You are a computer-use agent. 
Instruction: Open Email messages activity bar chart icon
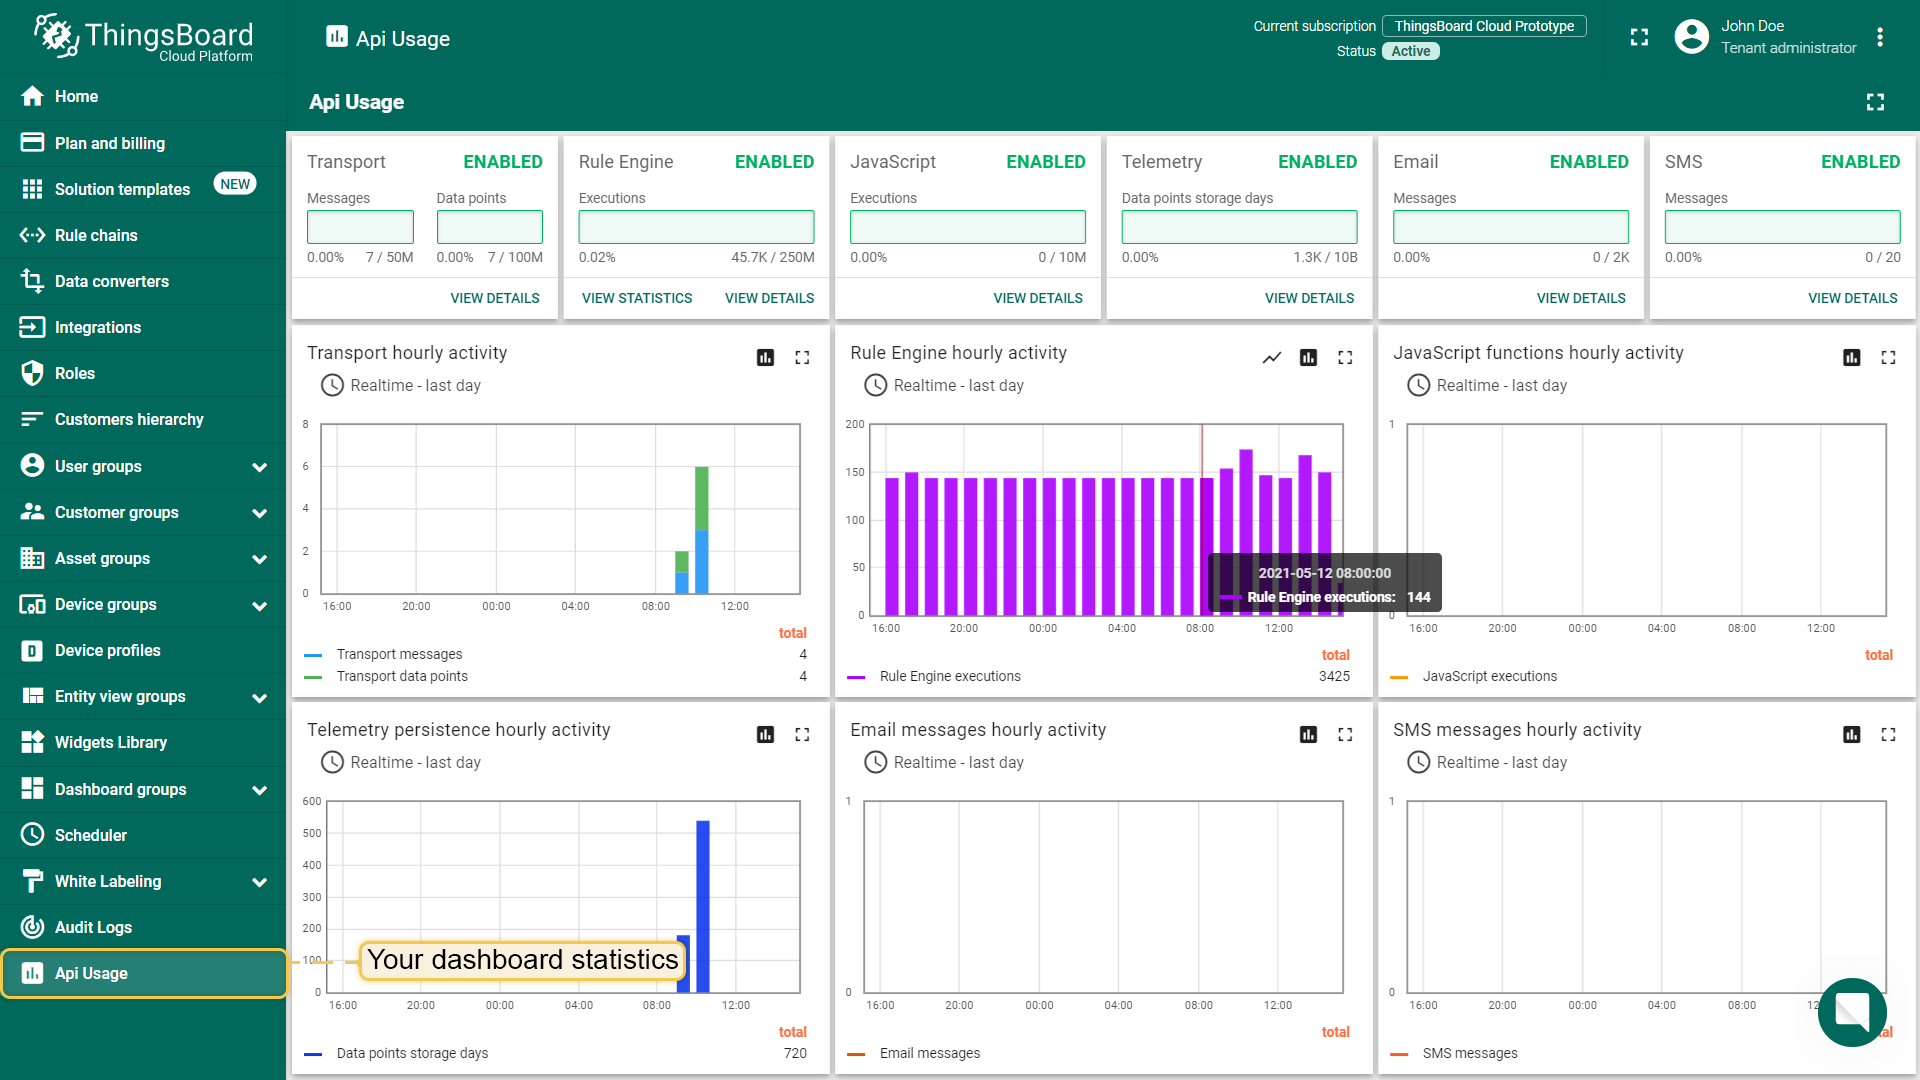click(1308, 734)
